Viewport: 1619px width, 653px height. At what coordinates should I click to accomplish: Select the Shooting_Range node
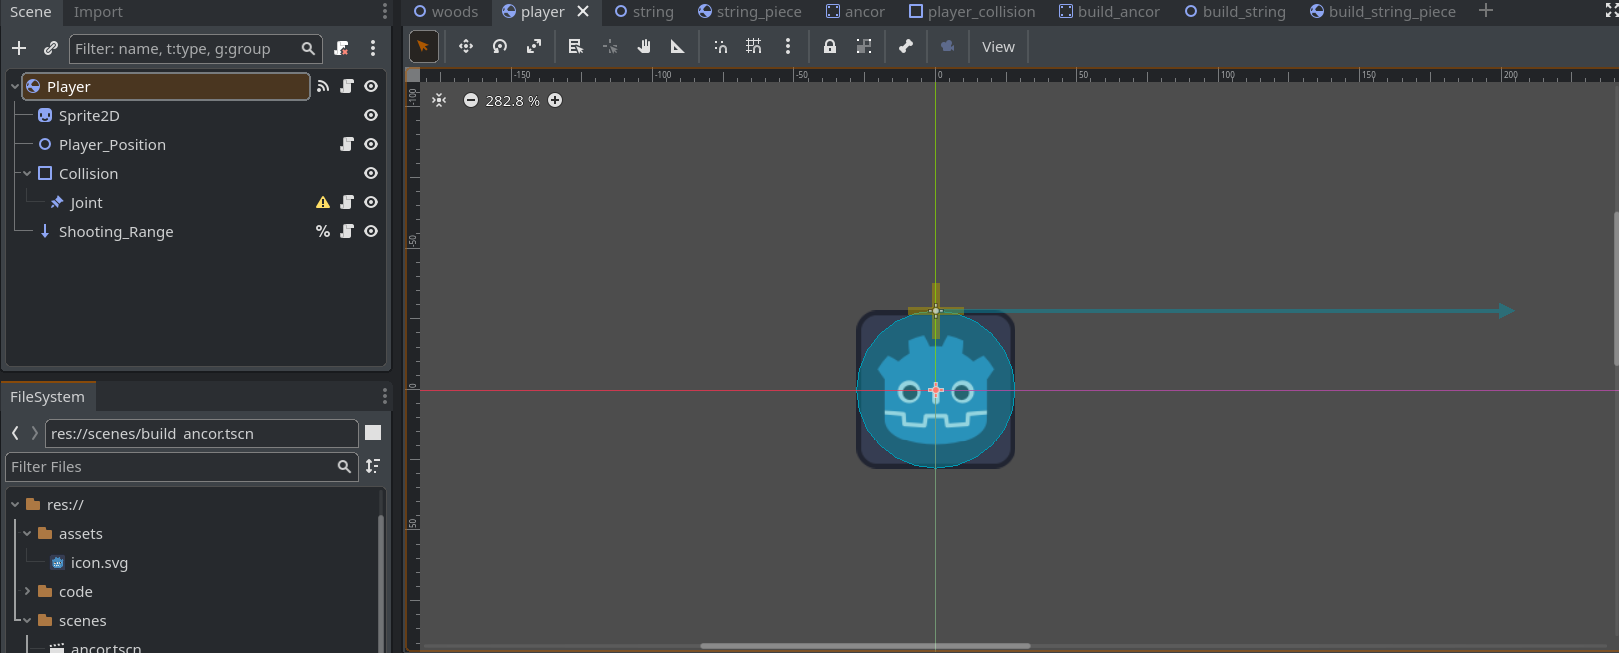tap(116, 231)
